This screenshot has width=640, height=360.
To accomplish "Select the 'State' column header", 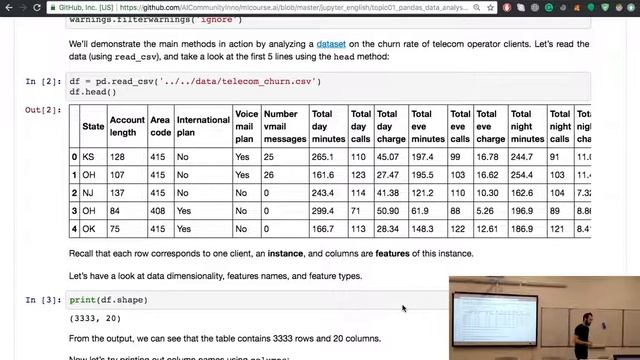I will (x=93, y=126).
